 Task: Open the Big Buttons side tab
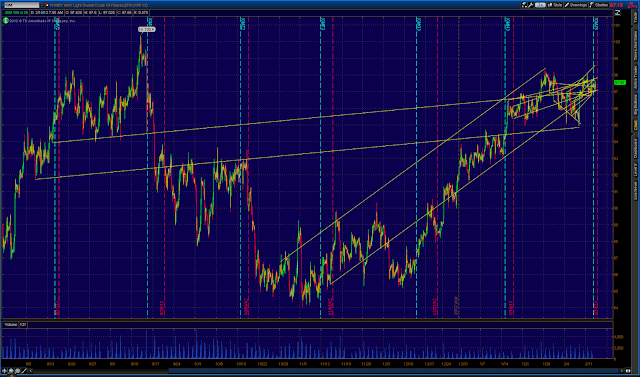(636, 105)
